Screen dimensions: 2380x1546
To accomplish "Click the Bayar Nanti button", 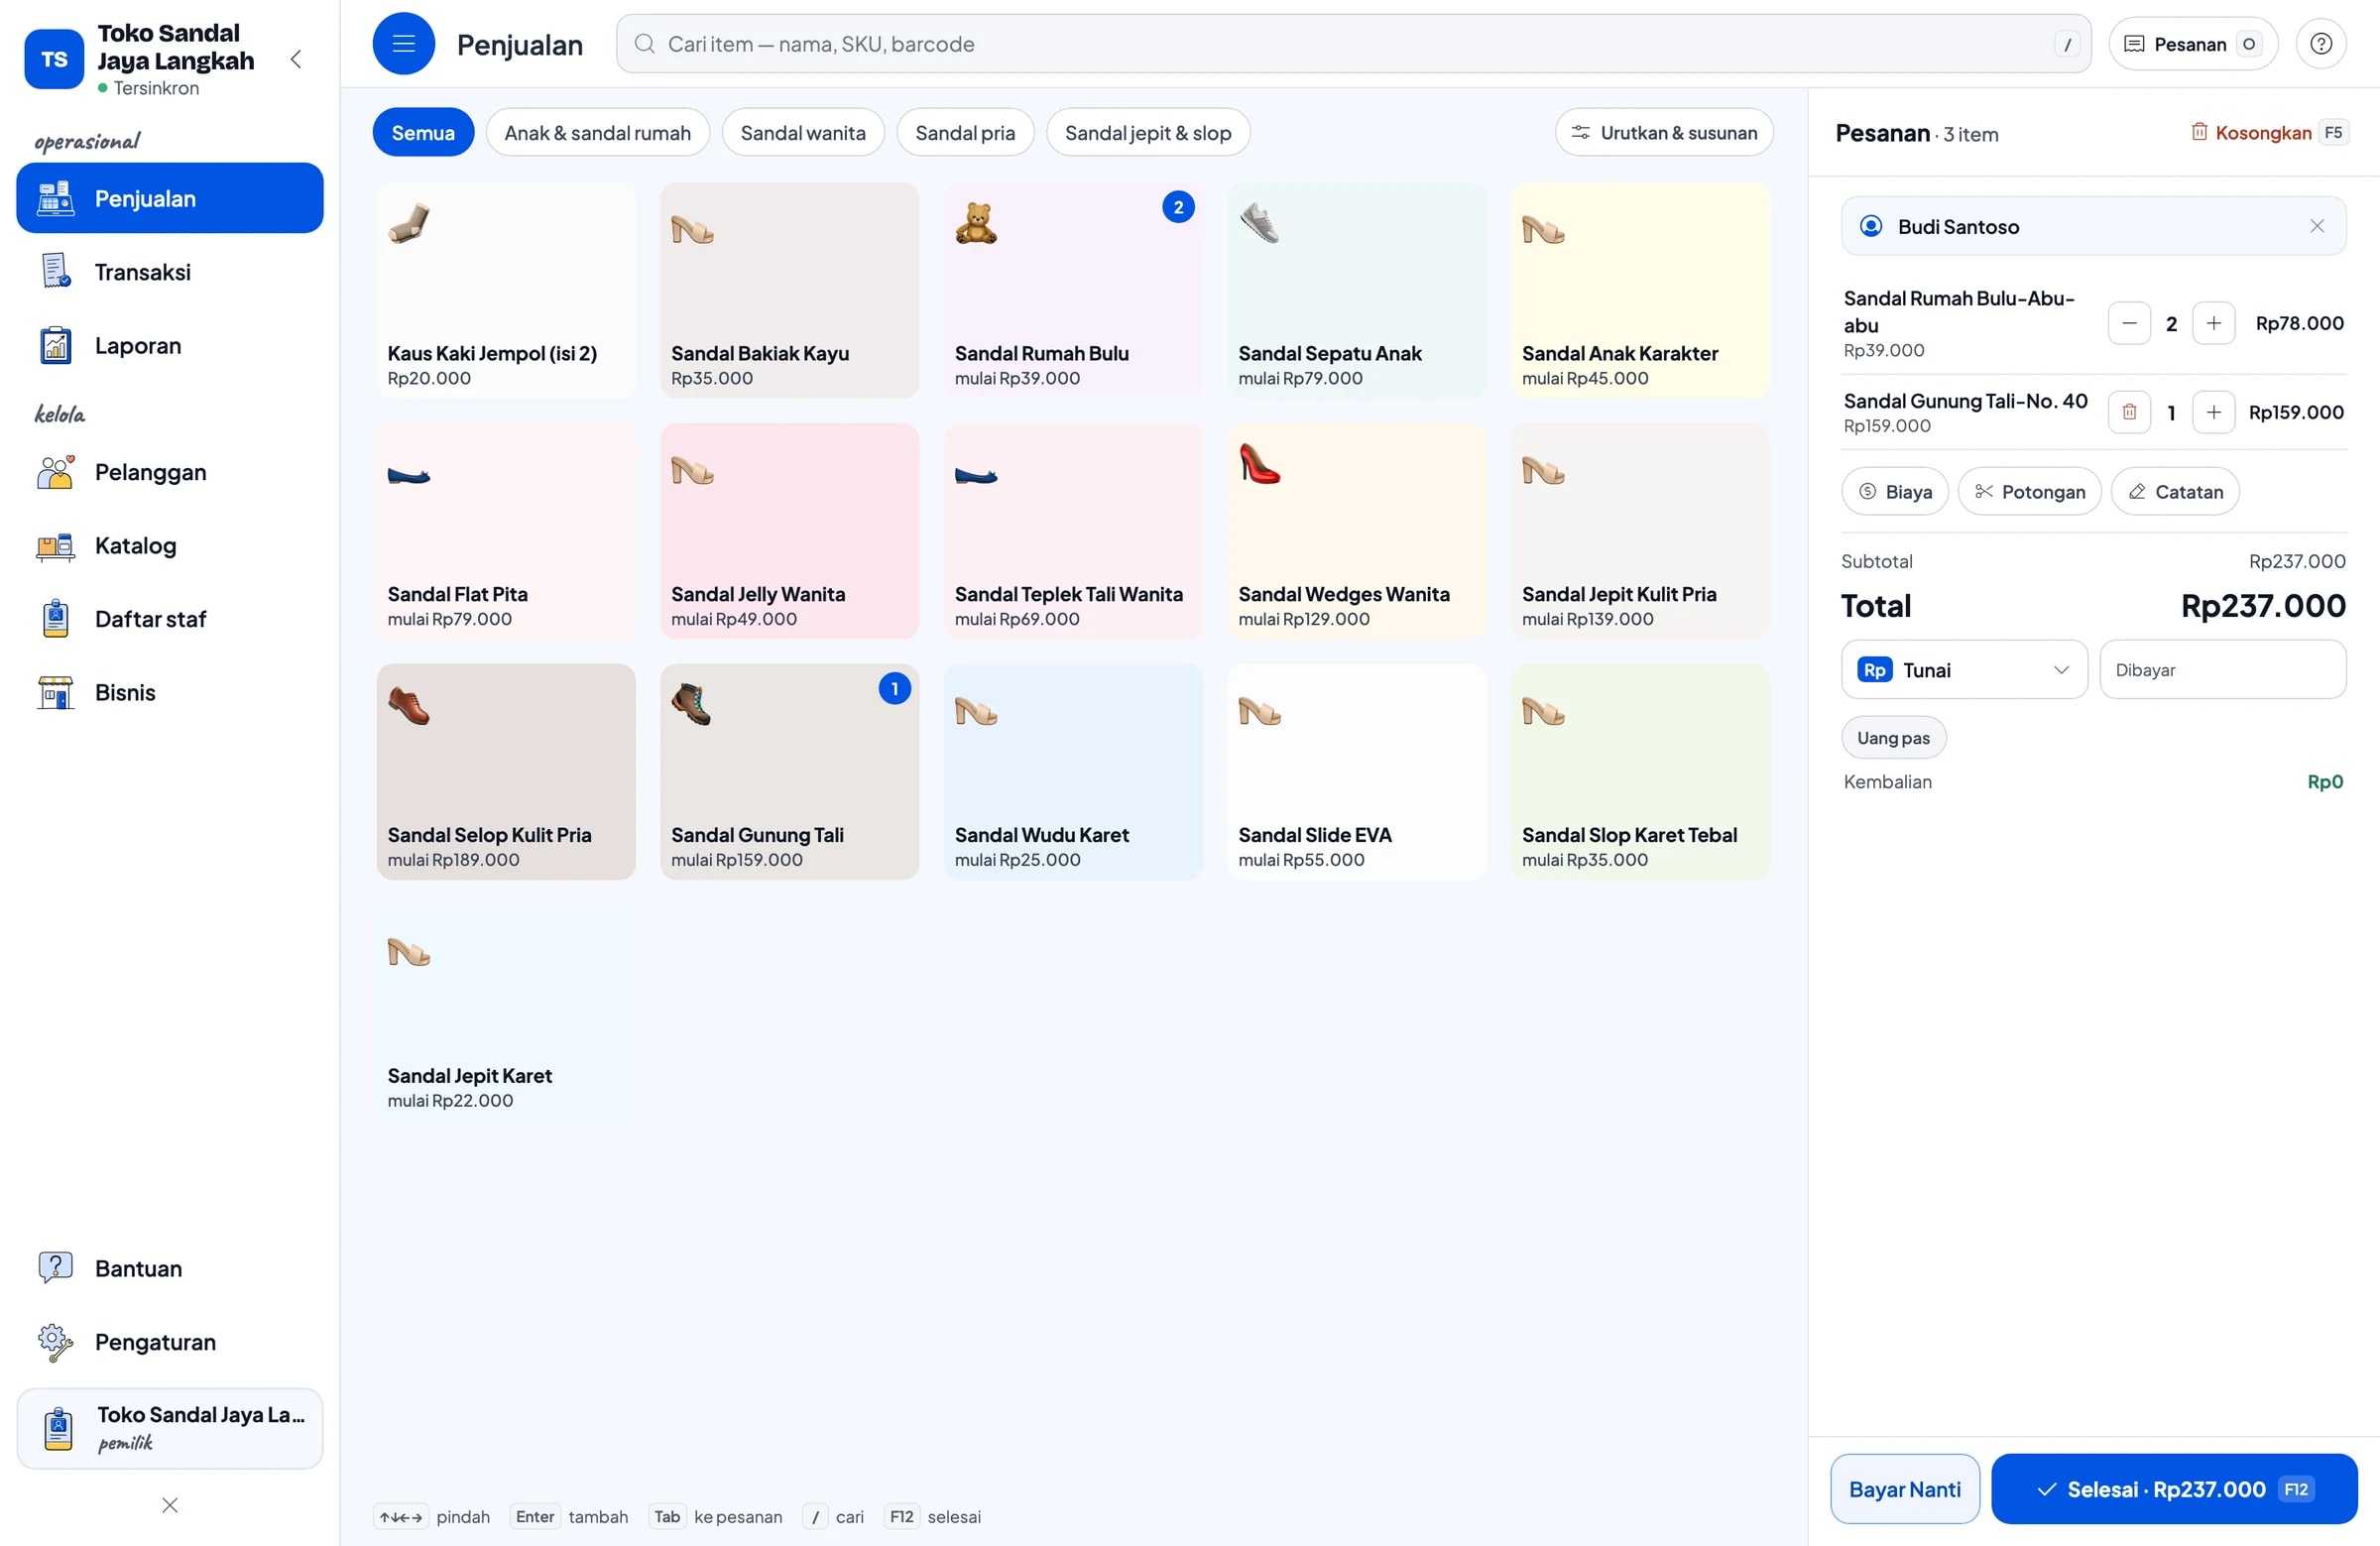I will pyautogui.click(x=1905, y=1489).
